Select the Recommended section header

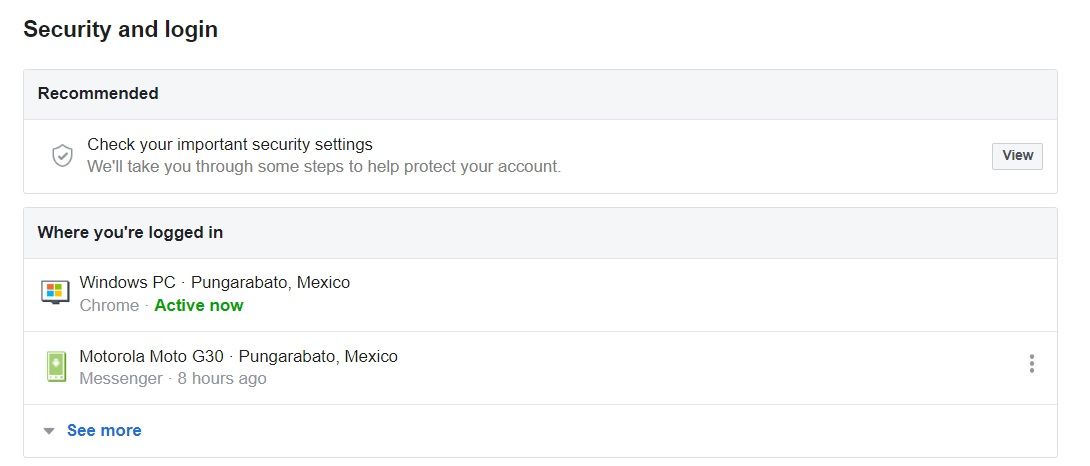98,93
